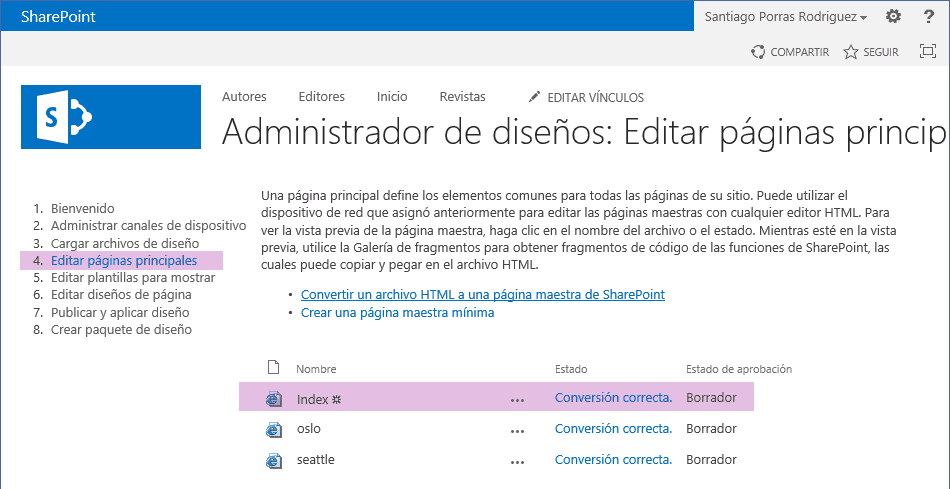Click Borrador cell in oslo row
The height and width of the screenshot is (489, 950).
pos(711,429)
